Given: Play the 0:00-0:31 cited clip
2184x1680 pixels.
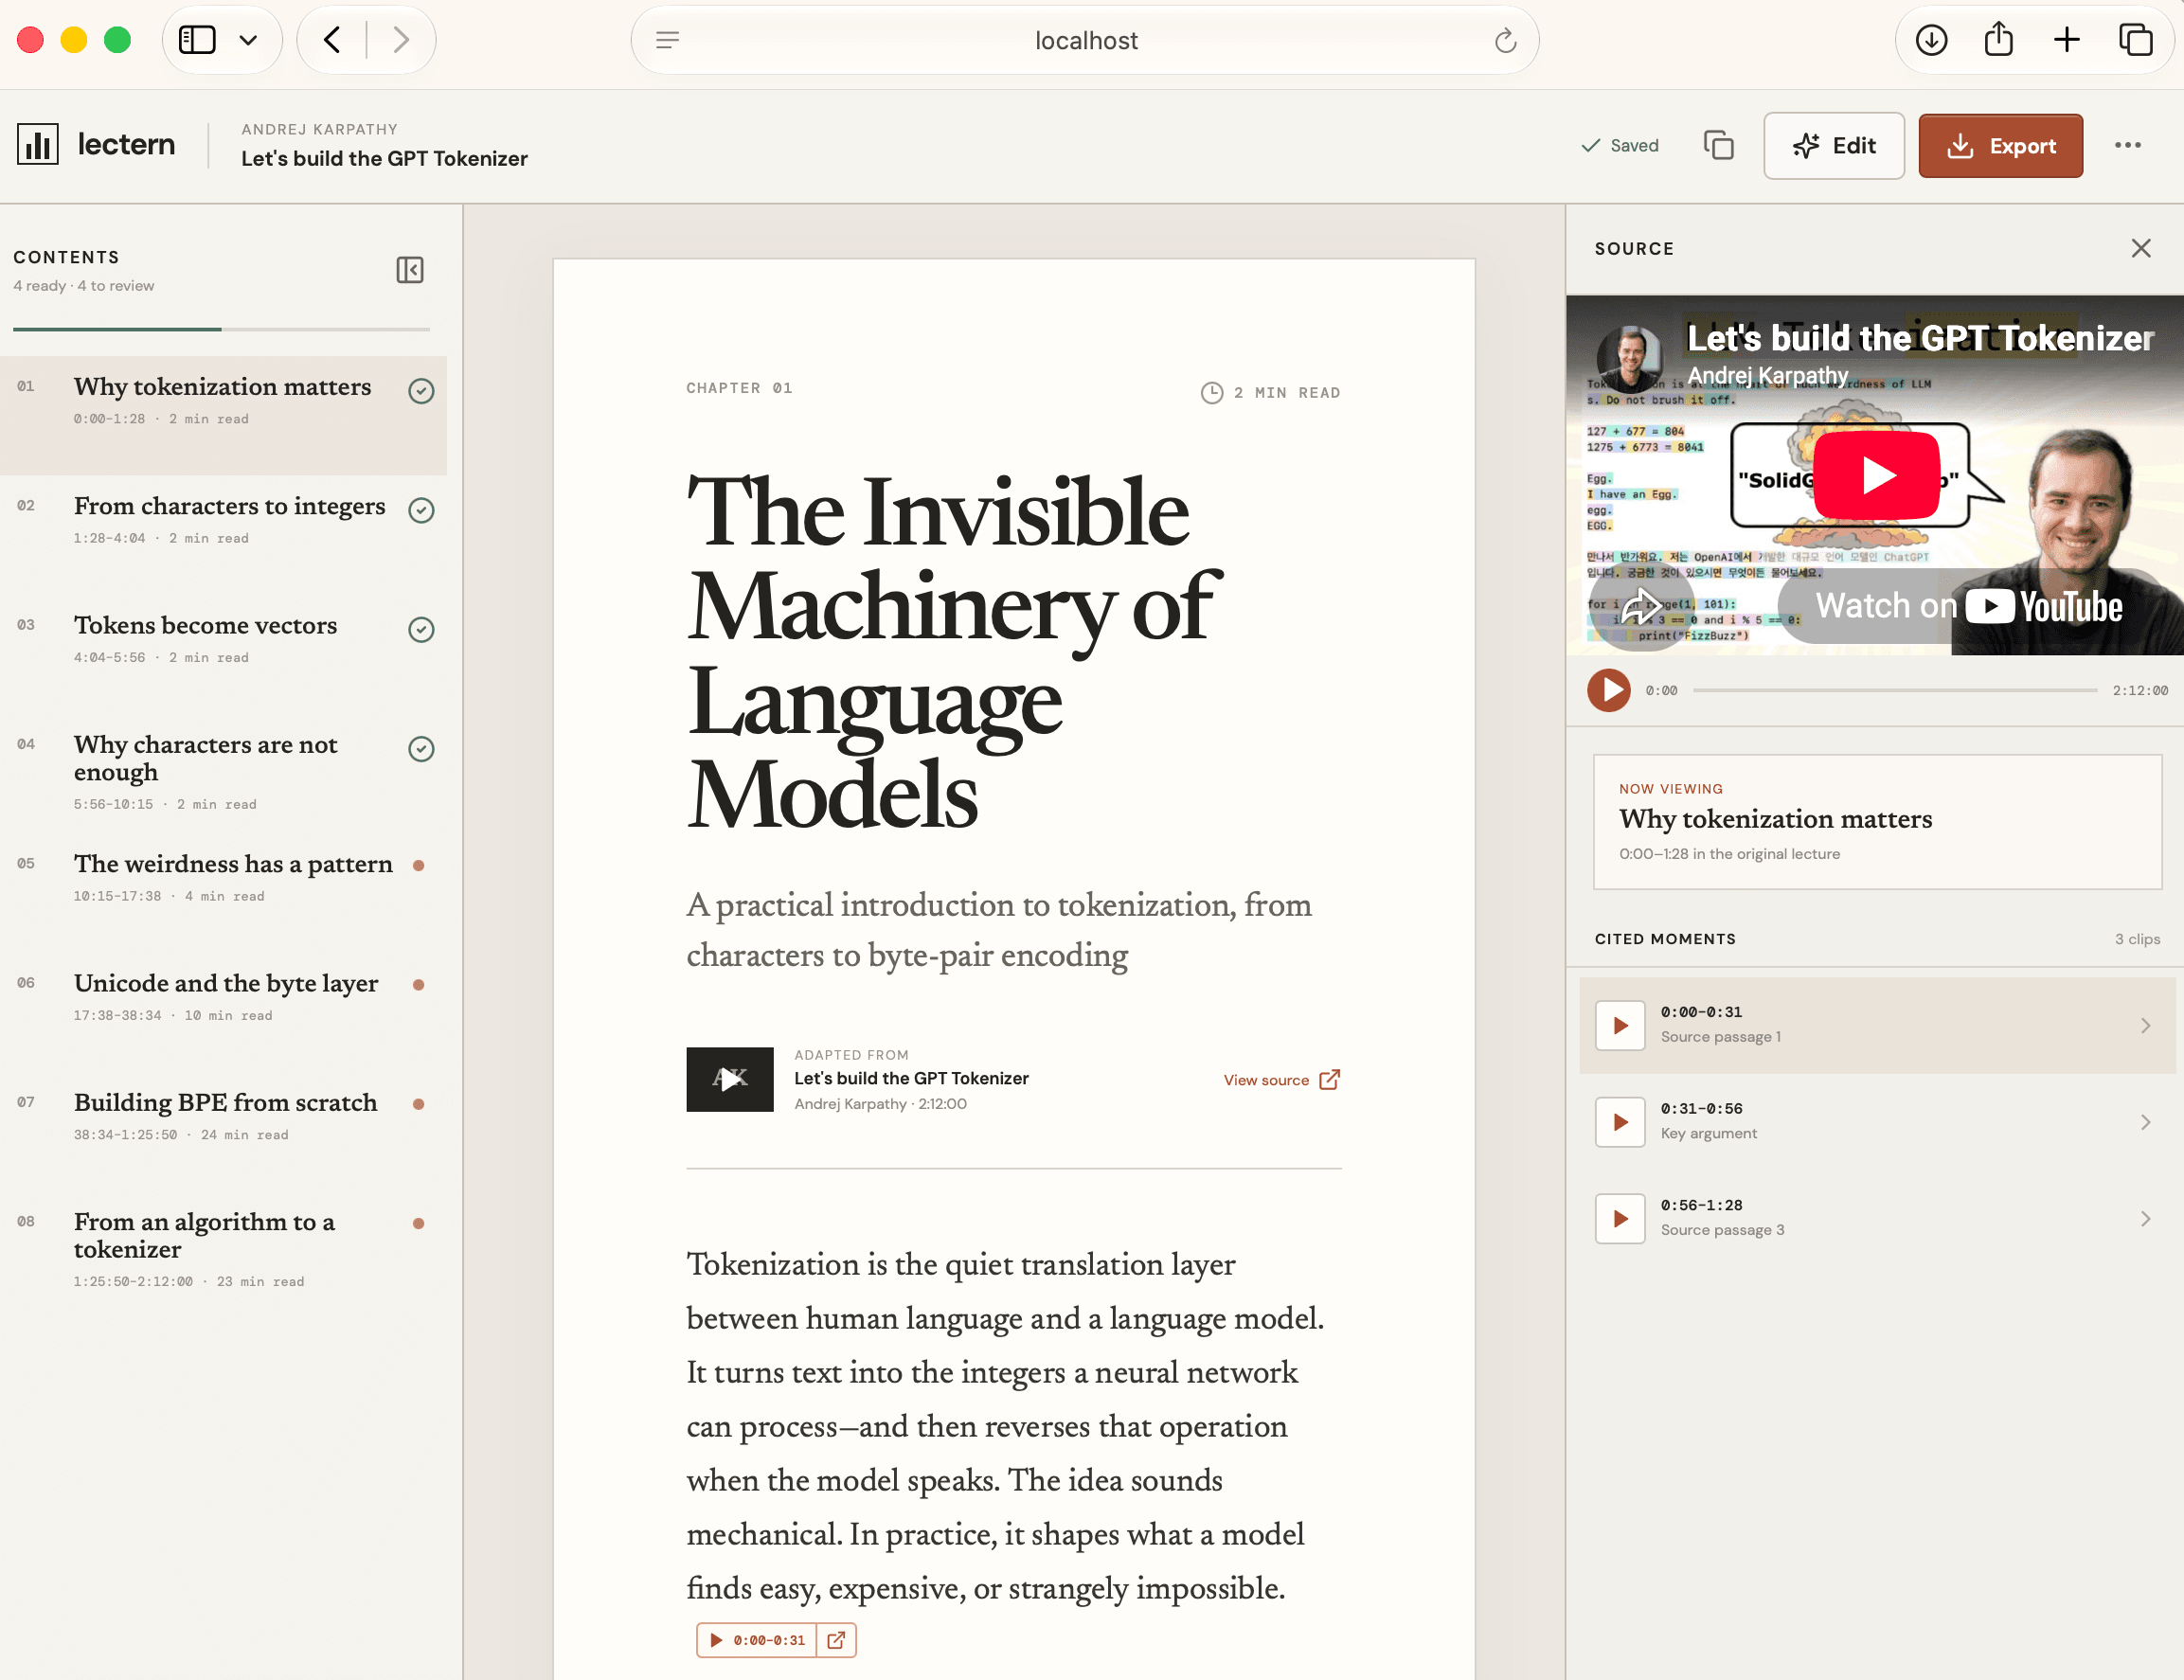Looking at the screenshot, I should point(1620,1025).
